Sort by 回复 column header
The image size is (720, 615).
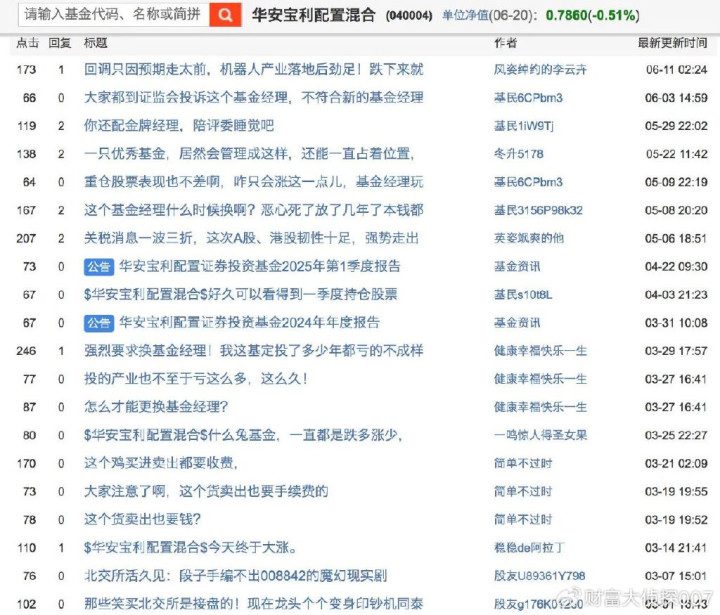coord(60,43)
